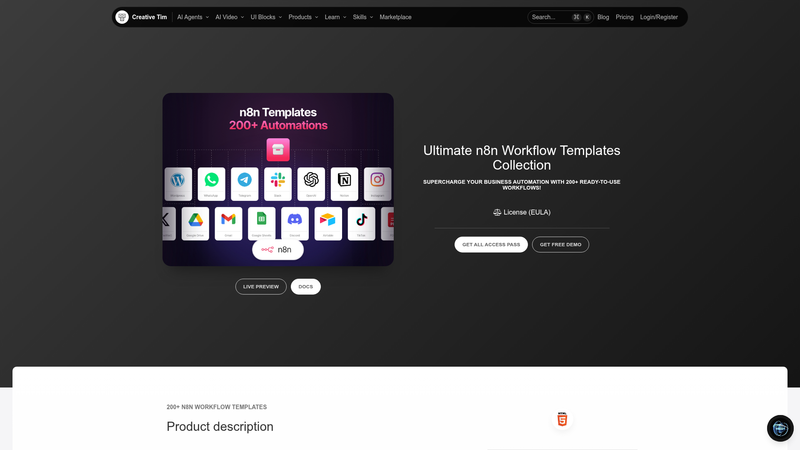Click the pink archive box icon
The image size is (800, 450).
pyautogui.click(x=278, y=149)
